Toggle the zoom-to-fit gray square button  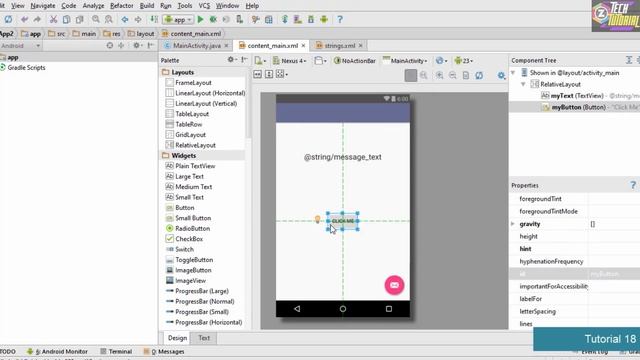coord(411,75)
